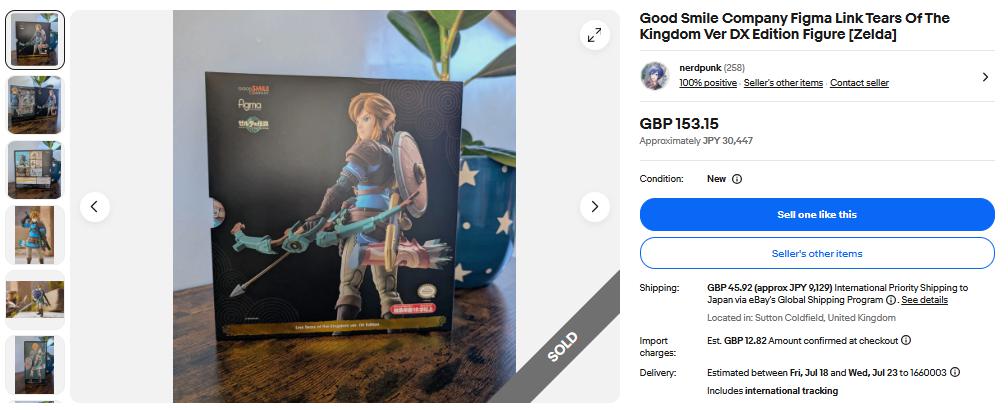Screen dimensions: 1008x410
Task: Click the info icon next to Condition New
Action: tap(737, 179)
